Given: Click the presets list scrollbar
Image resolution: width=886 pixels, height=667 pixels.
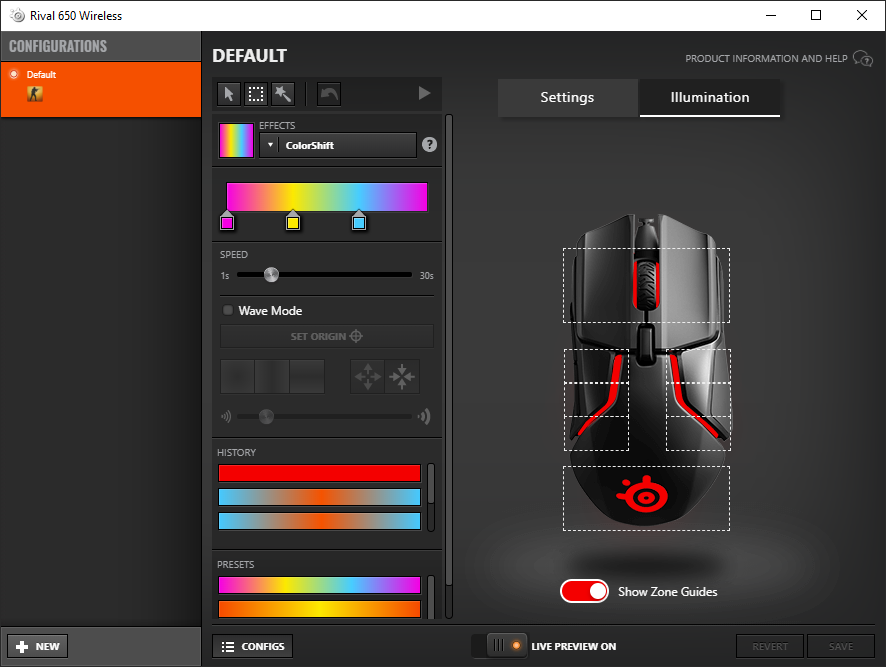Looking at the screenshot, I should click(431, 597).
